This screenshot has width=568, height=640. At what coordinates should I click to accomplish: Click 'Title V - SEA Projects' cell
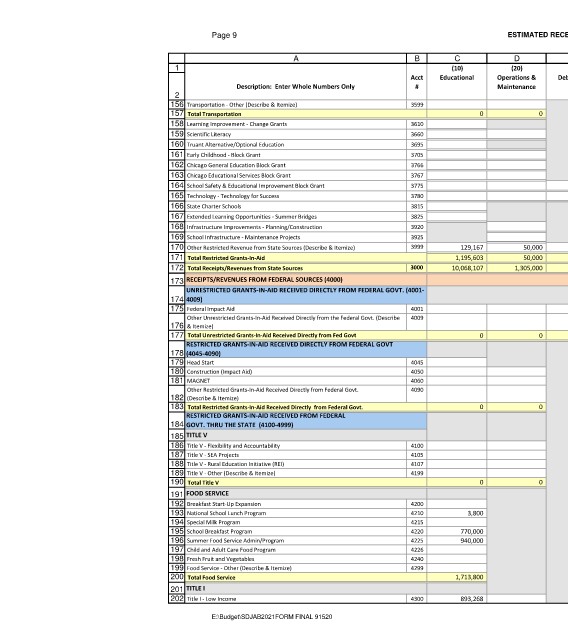(296, 455)
